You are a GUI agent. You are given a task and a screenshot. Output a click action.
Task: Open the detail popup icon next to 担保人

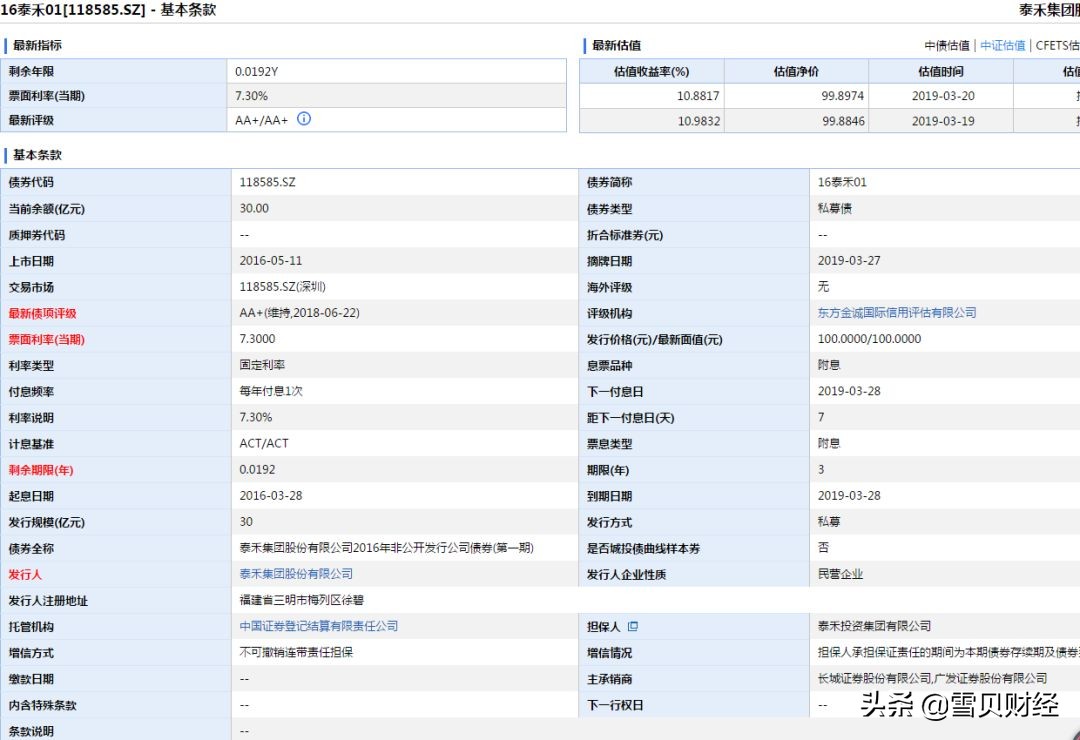tap(635, 626)
